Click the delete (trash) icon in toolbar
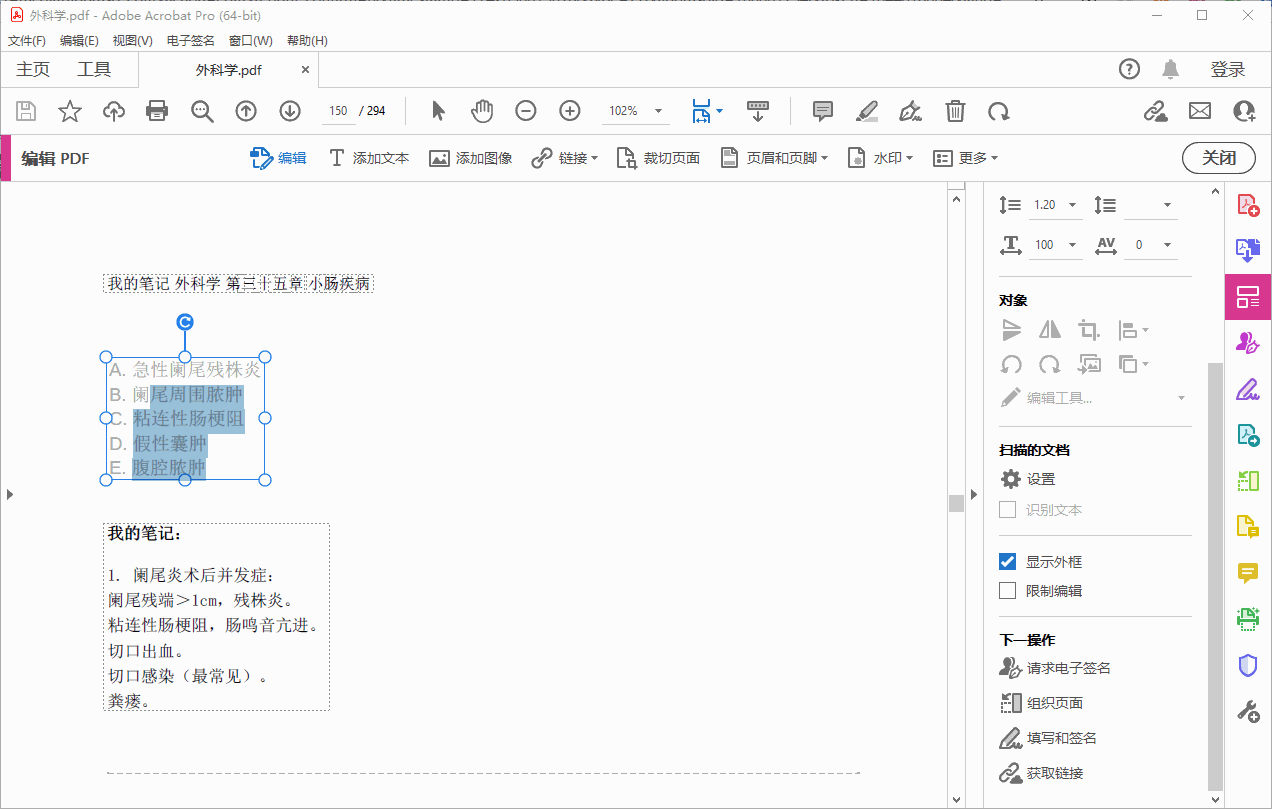 (x=955, y=111)
